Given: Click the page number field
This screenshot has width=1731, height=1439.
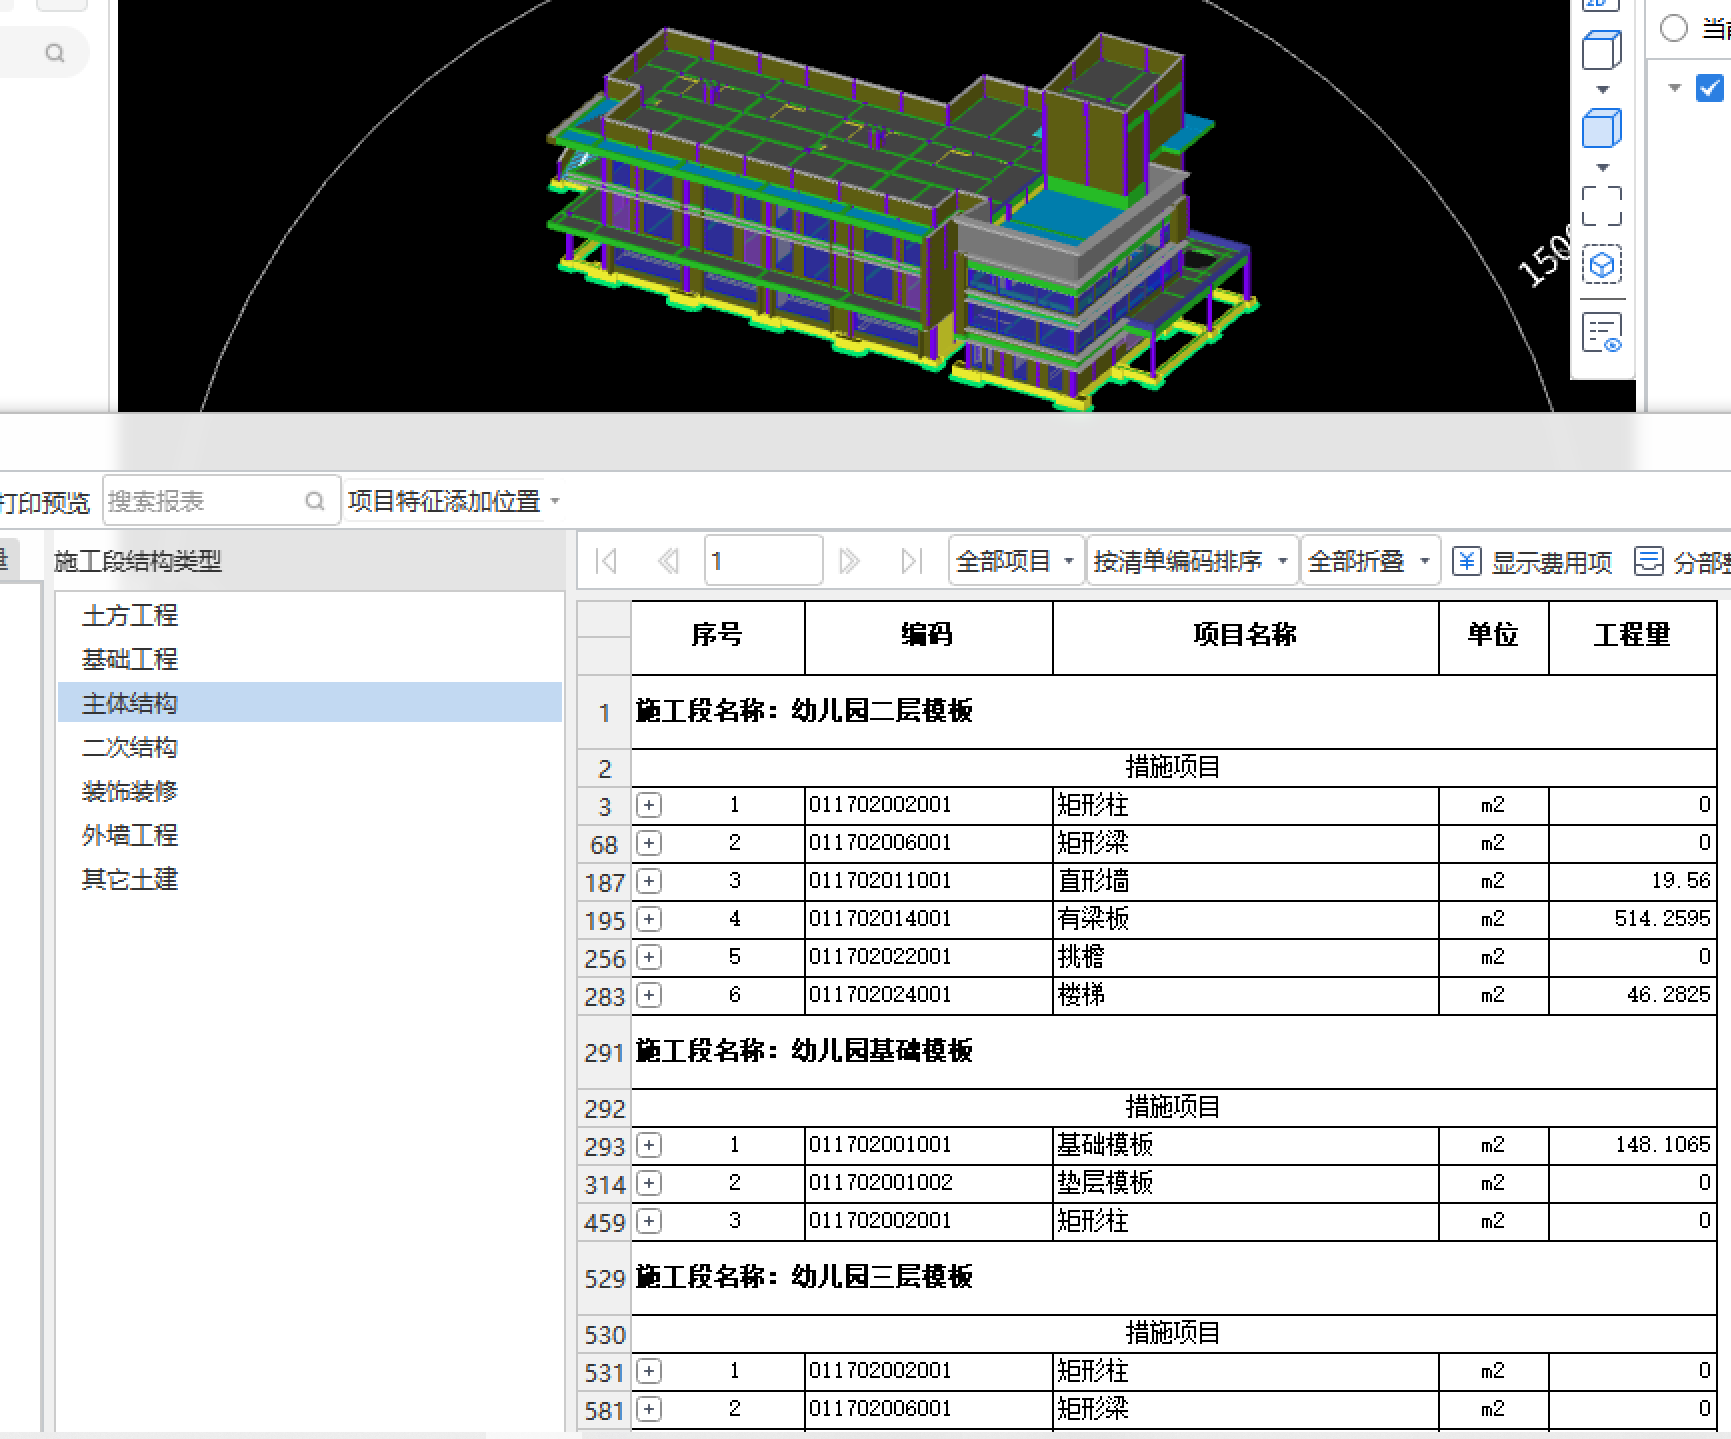Looking at the screenshot, I should [x=764, y=561].
